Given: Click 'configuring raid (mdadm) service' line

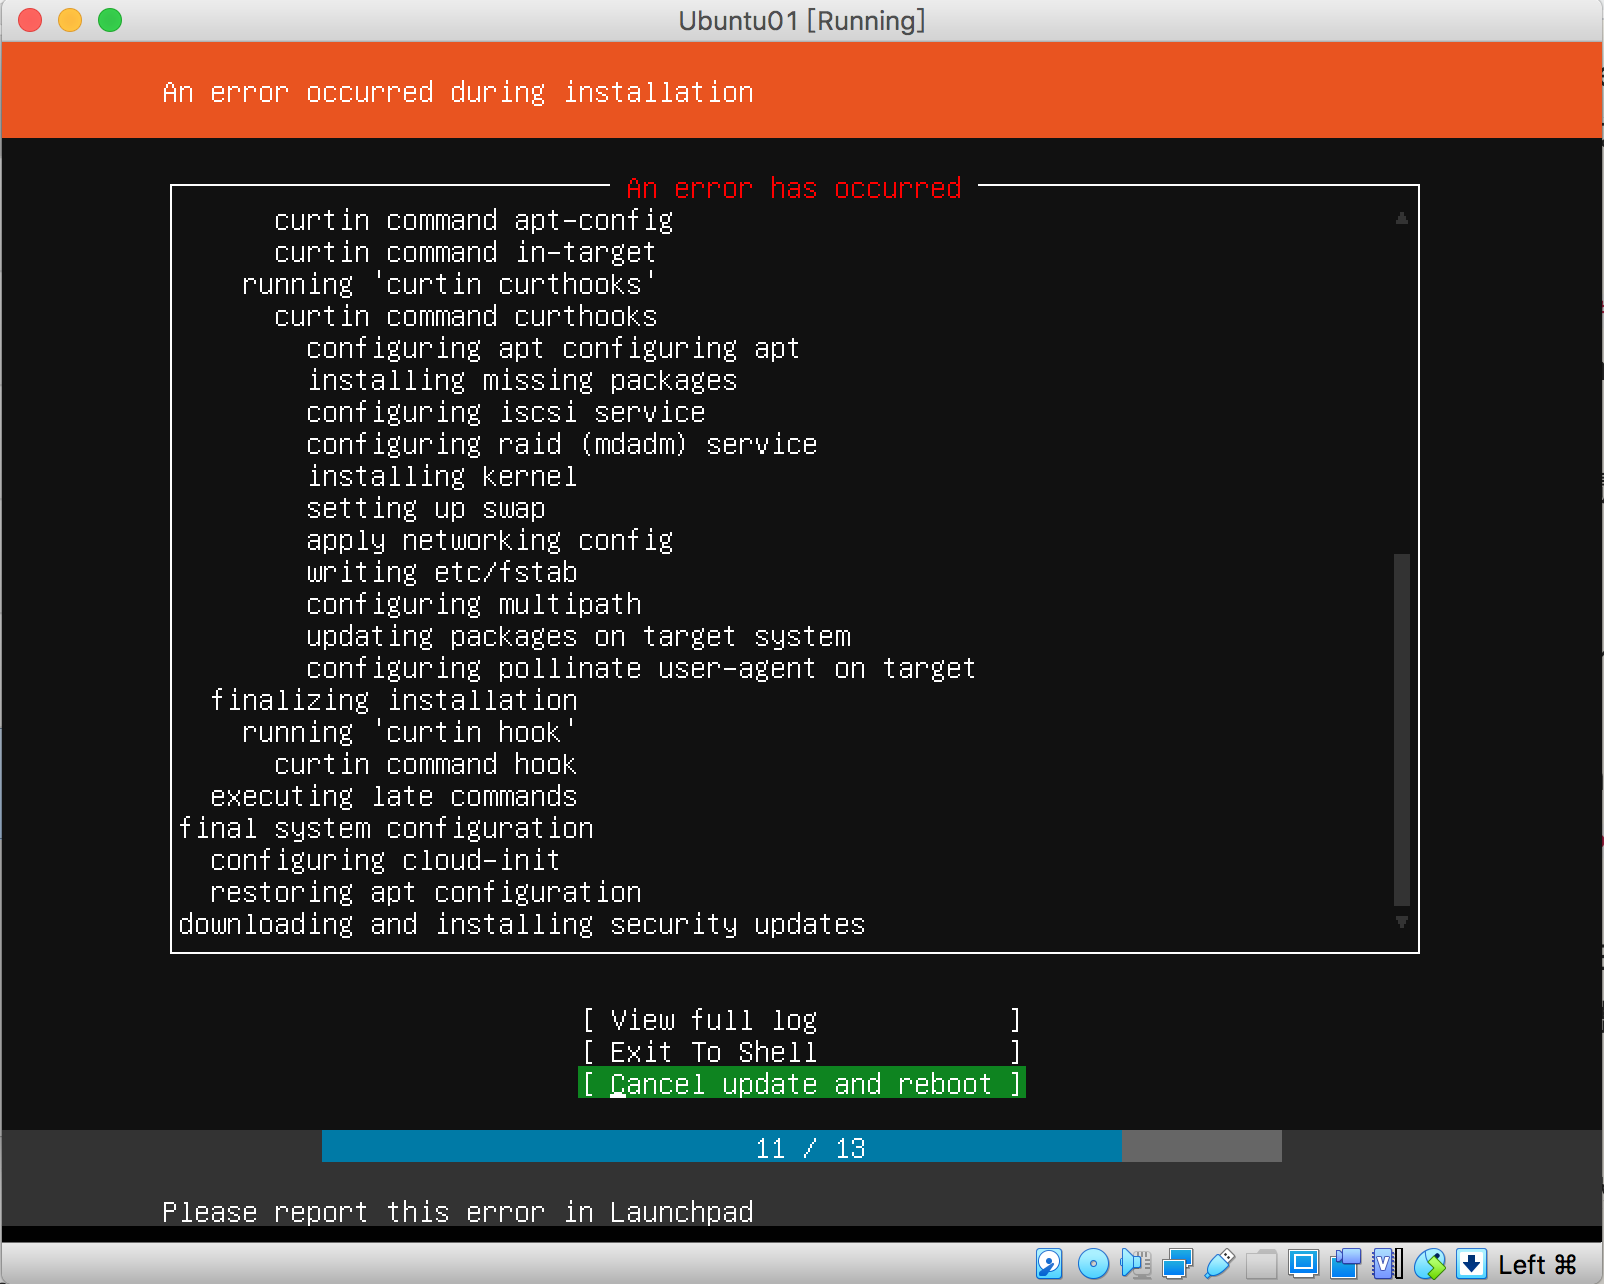Looking at the screenshot, I should pyautogui.click(x=562, y=444).
